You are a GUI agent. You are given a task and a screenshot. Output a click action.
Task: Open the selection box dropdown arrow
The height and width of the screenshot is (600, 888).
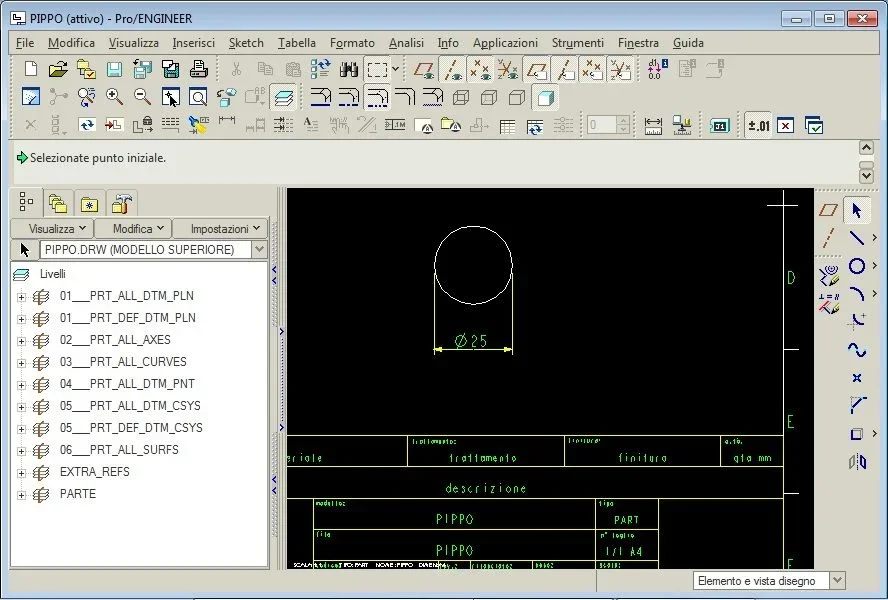point(395,69)
